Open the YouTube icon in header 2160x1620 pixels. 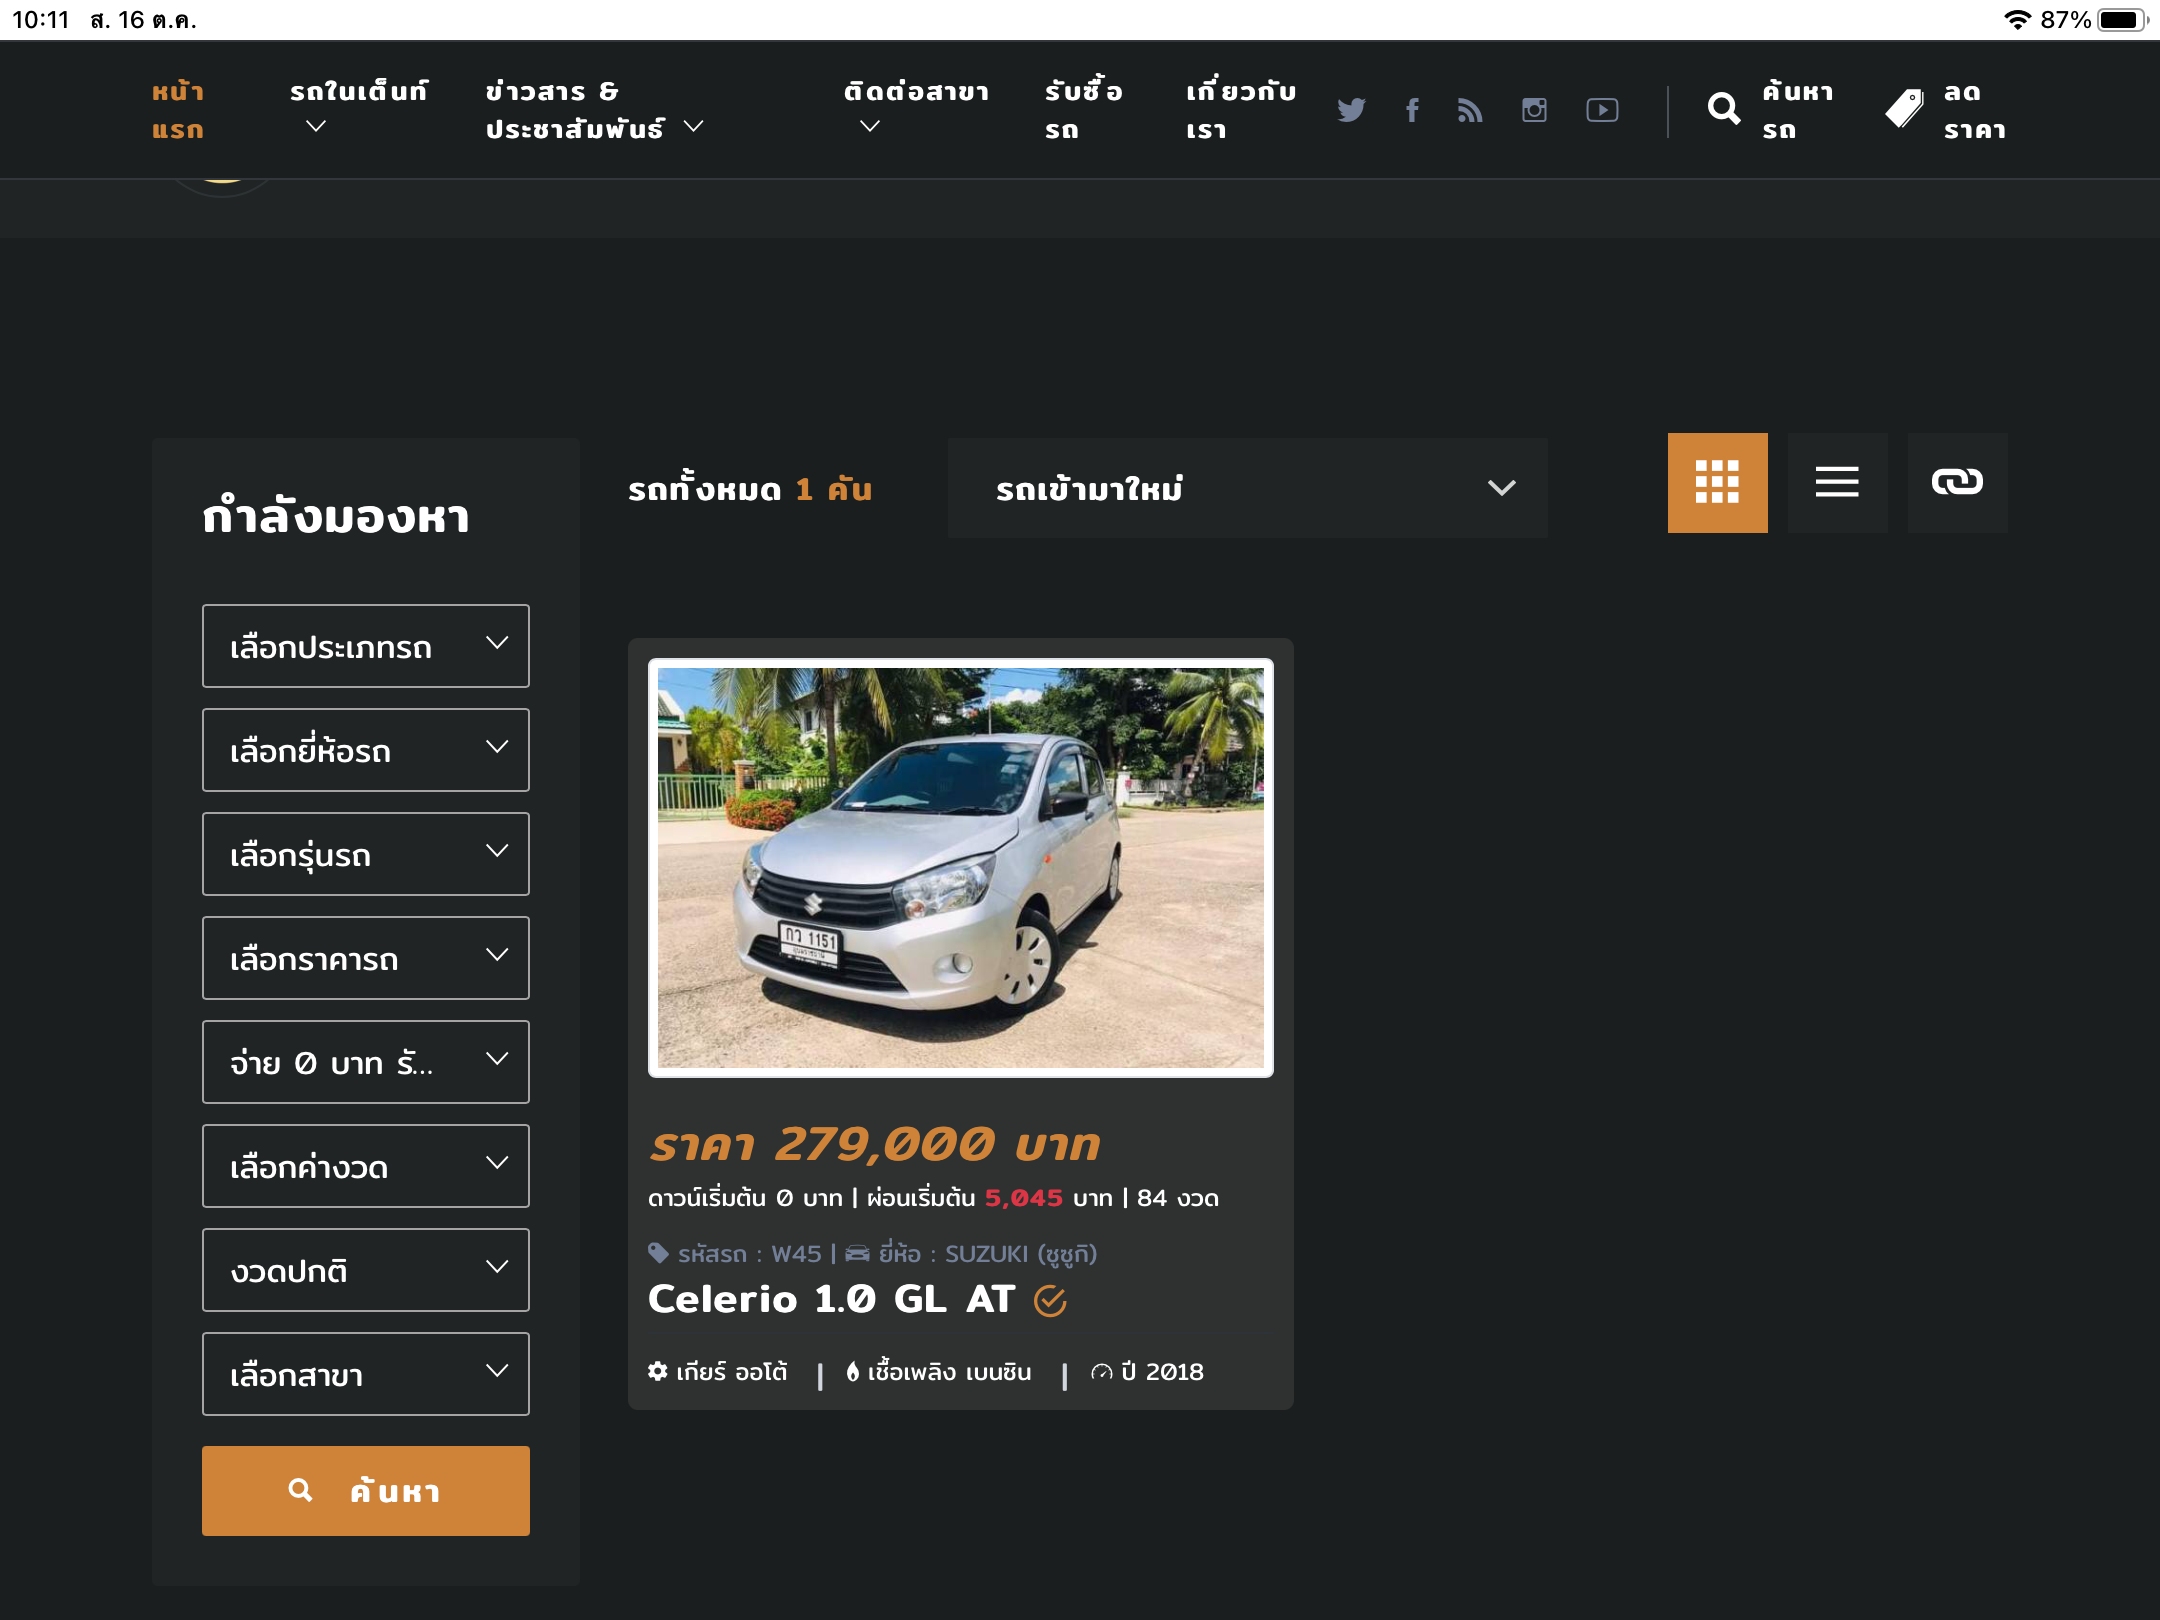tap(1602, 110)
